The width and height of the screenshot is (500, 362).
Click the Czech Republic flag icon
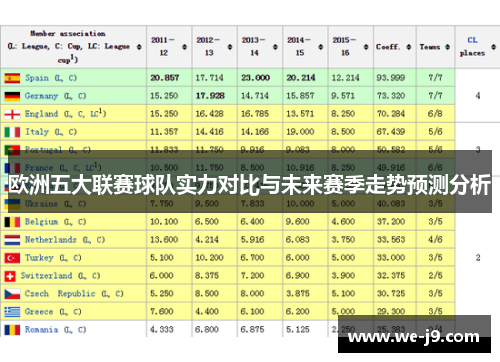pyautogui.click(x=12, y=294)
